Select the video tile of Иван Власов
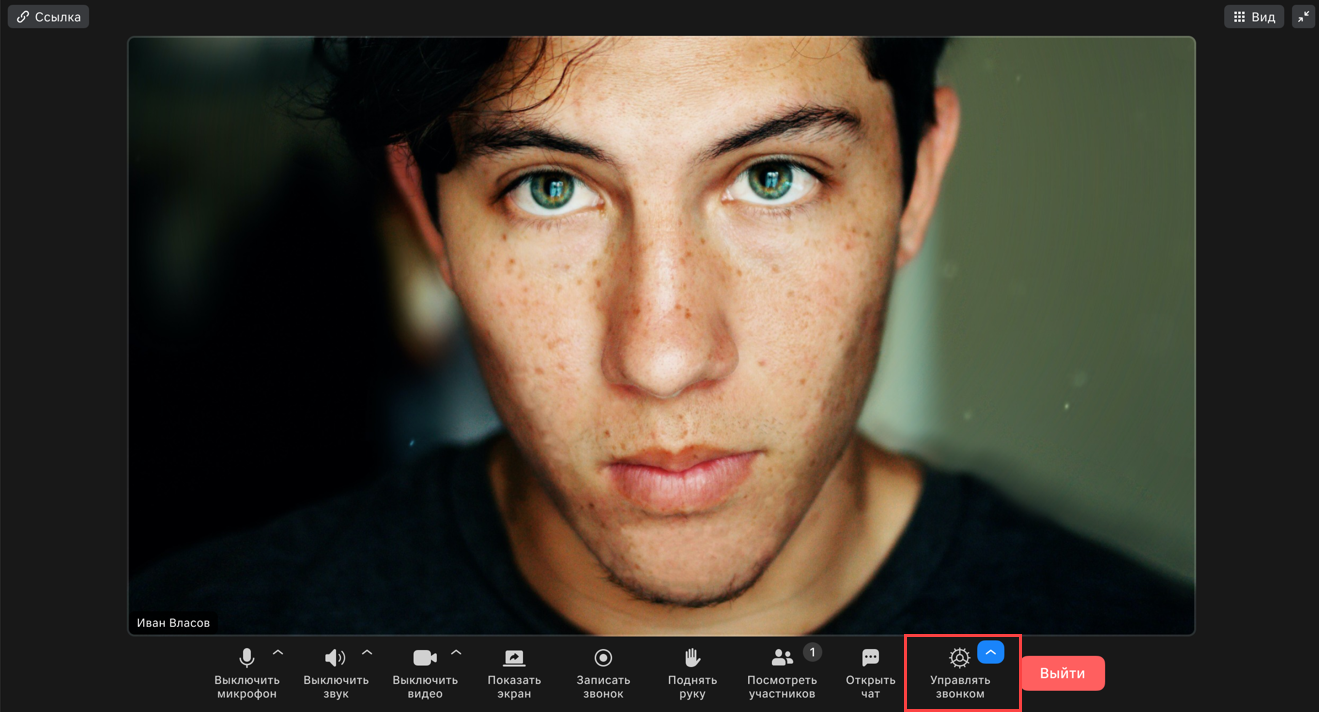Image resolution: width=1319 pixels, height=712 pixels. (661, 335)
